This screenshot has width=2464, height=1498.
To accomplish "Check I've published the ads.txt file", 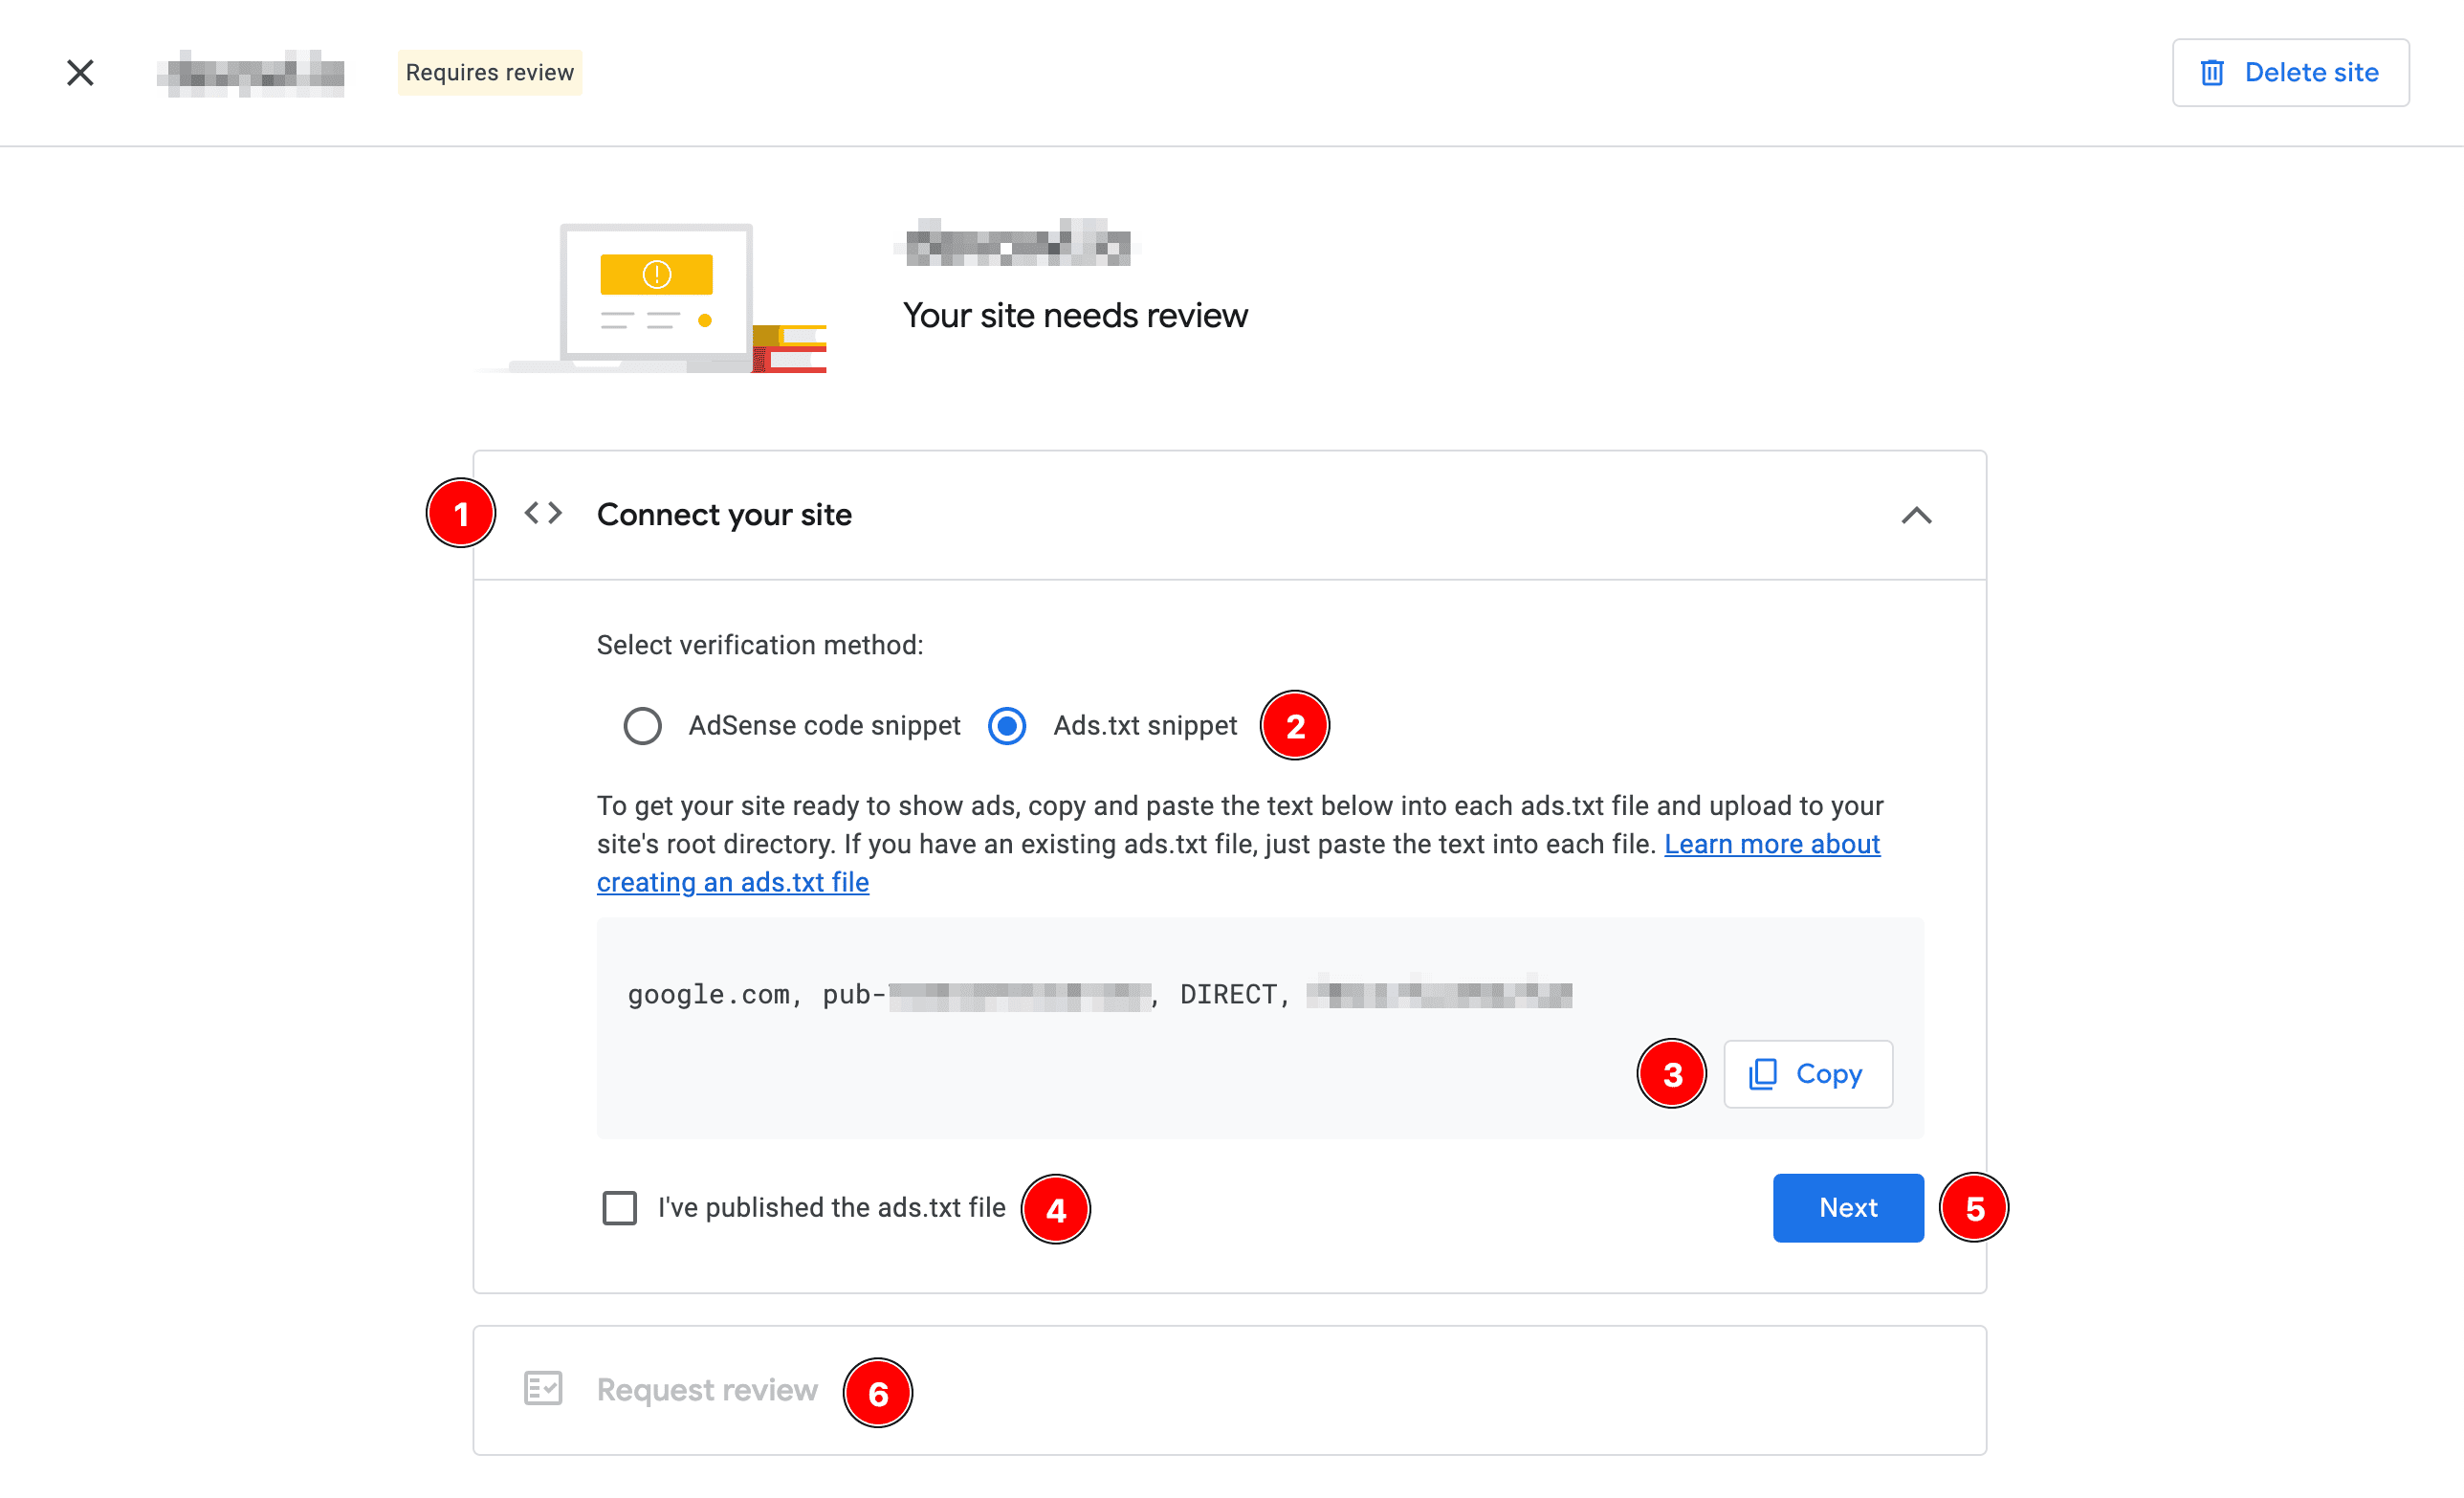I will pos(620,1208).
